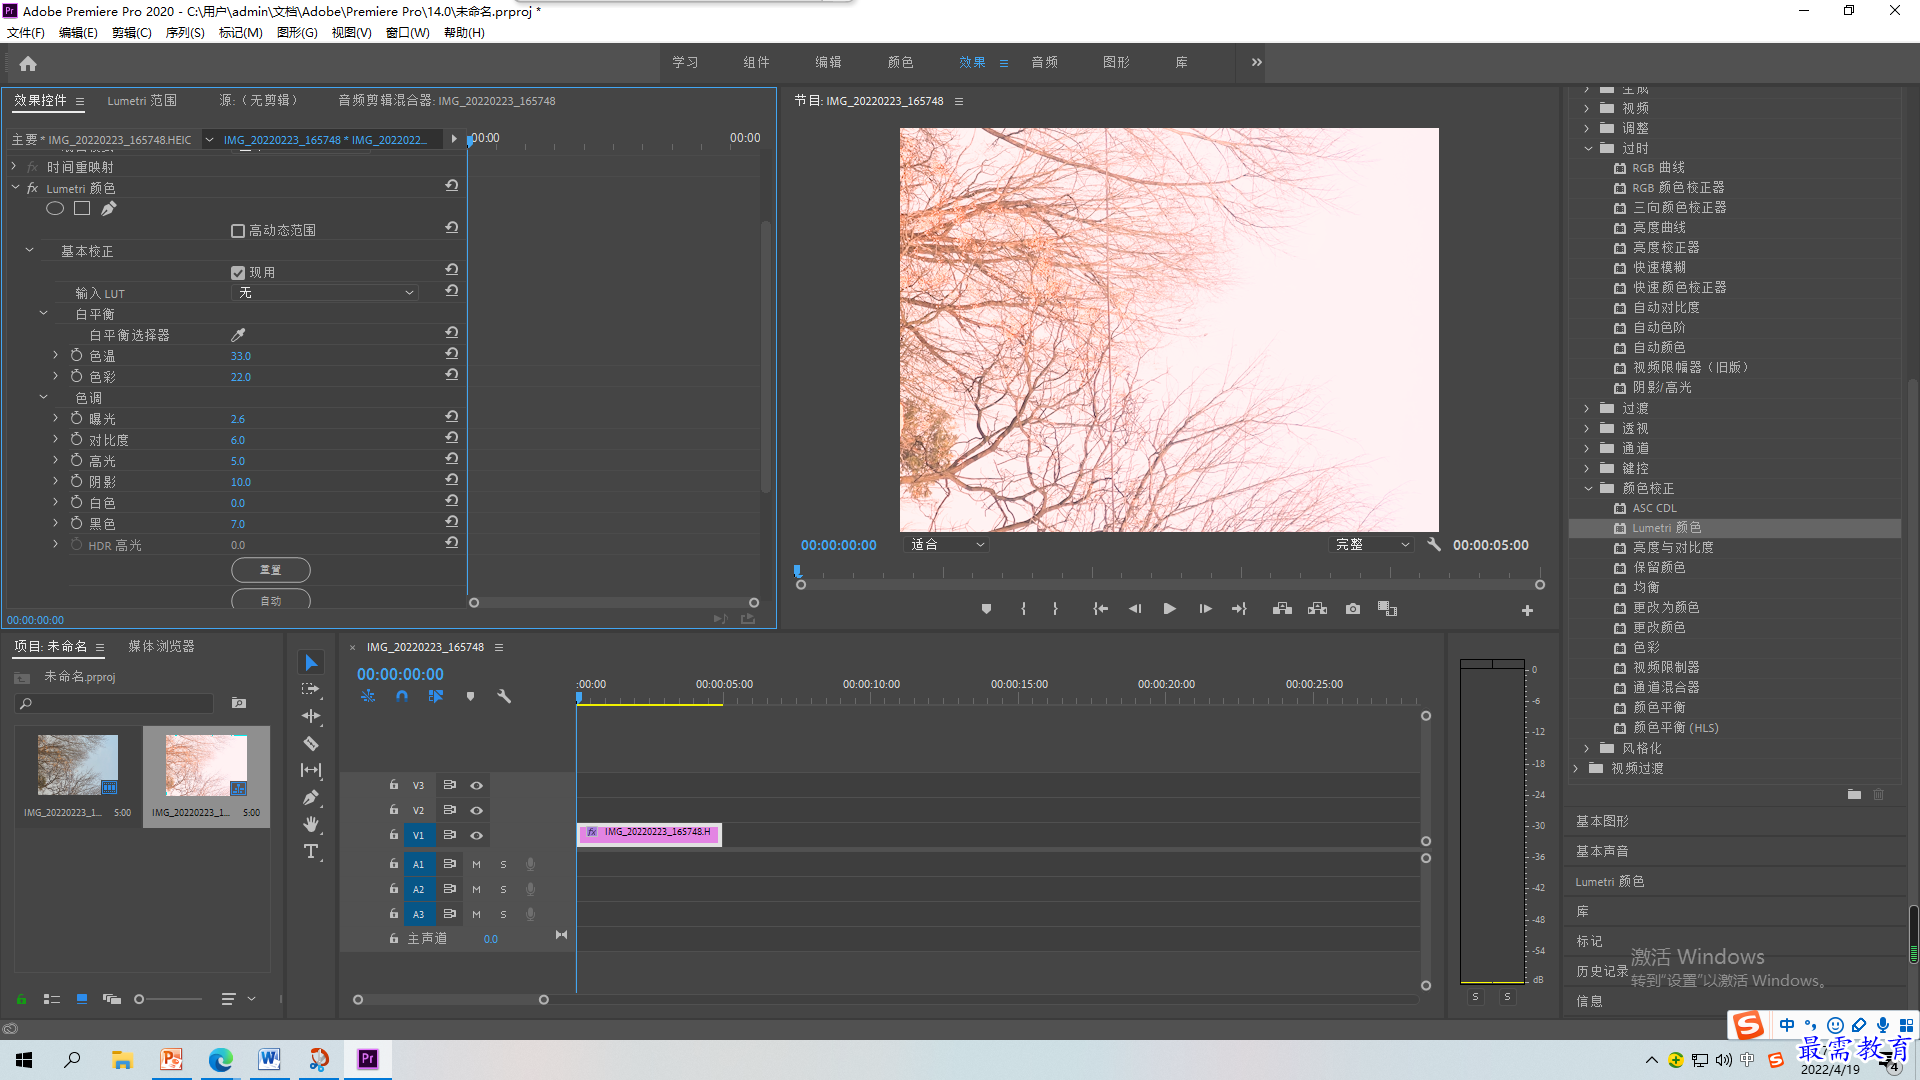The width and height of the screenshot is (1920, 1080).
Task: Create ellipse mask in Lumetri 颜色
Action: click(55, 208)
